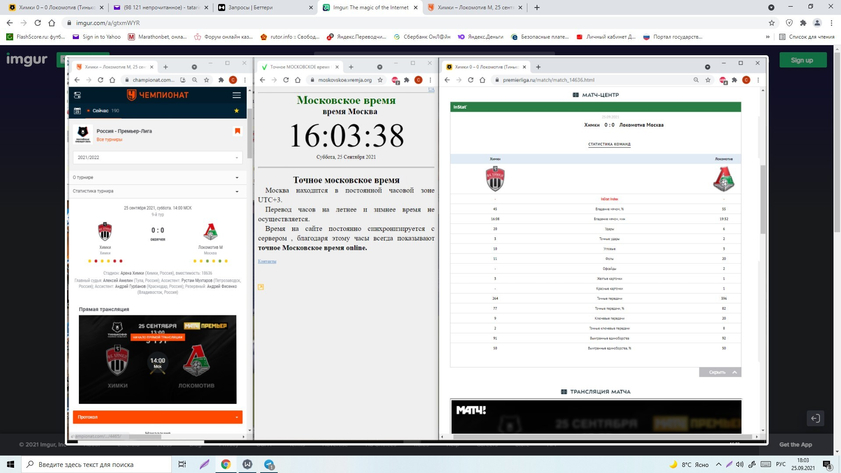Expand the О турнире section in the screenshot
Viewport: 841px width, 473px height.
[158, 178]
